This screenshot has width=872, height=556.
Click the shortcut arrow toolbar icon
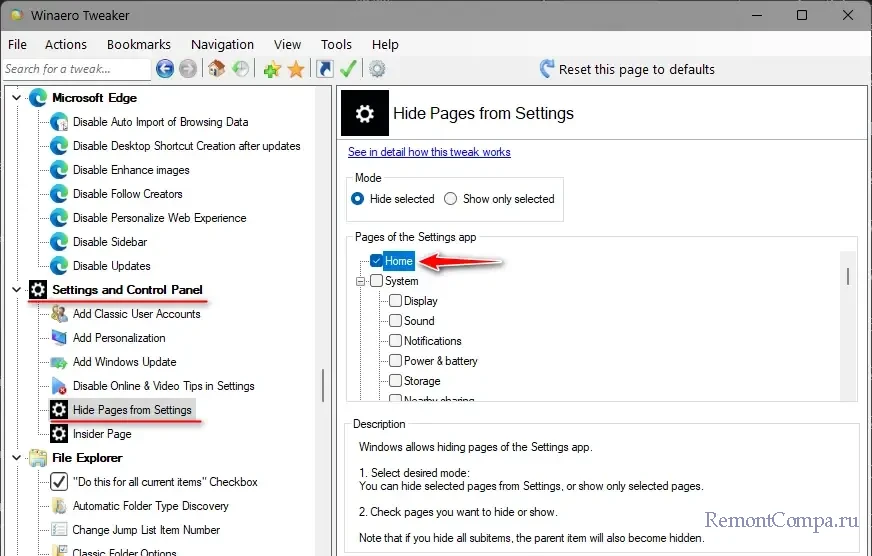point(324,69)
